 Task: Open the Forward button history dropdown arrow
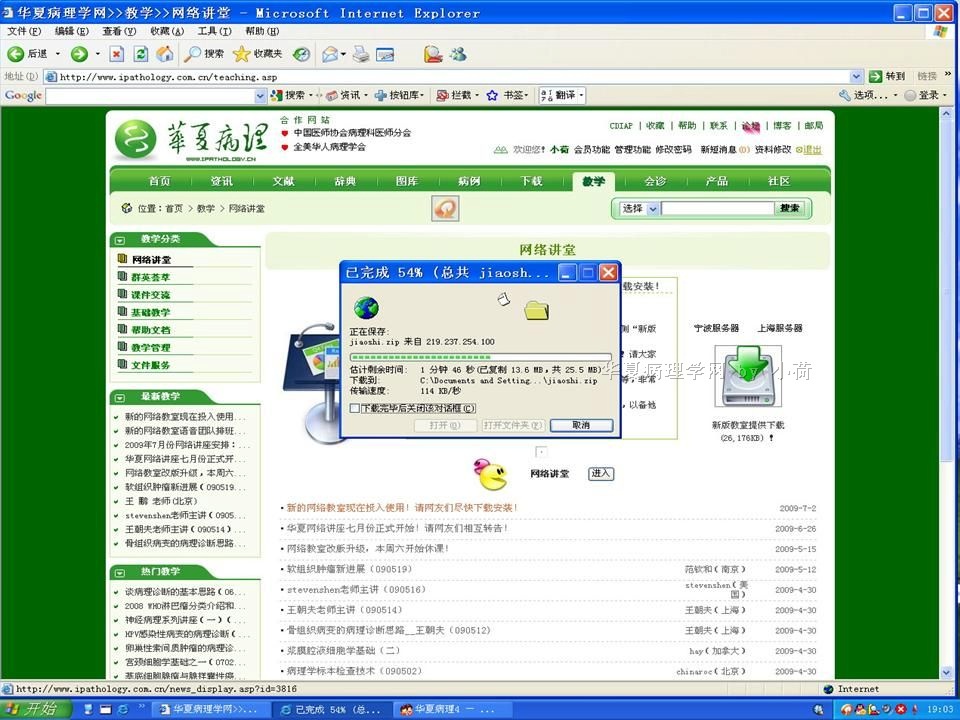[x=97, y=54]
